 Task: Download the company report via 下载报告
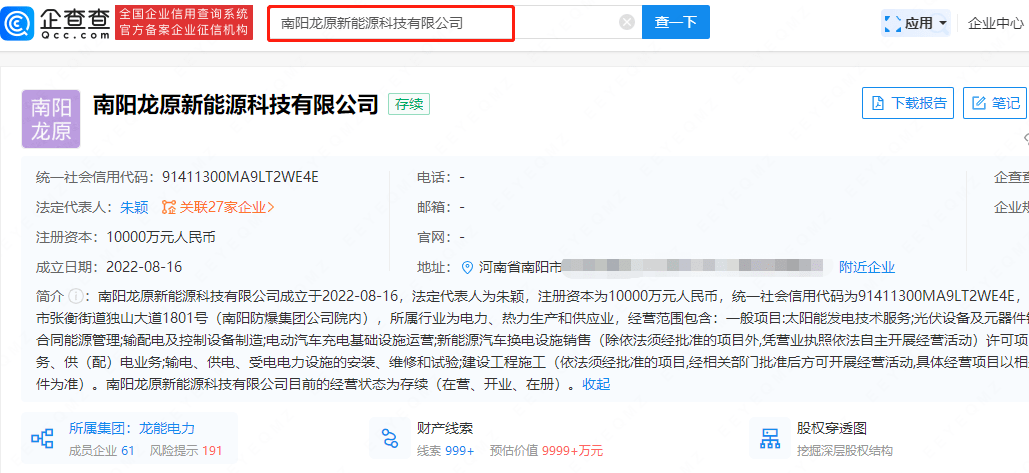[x=908, y=103]
